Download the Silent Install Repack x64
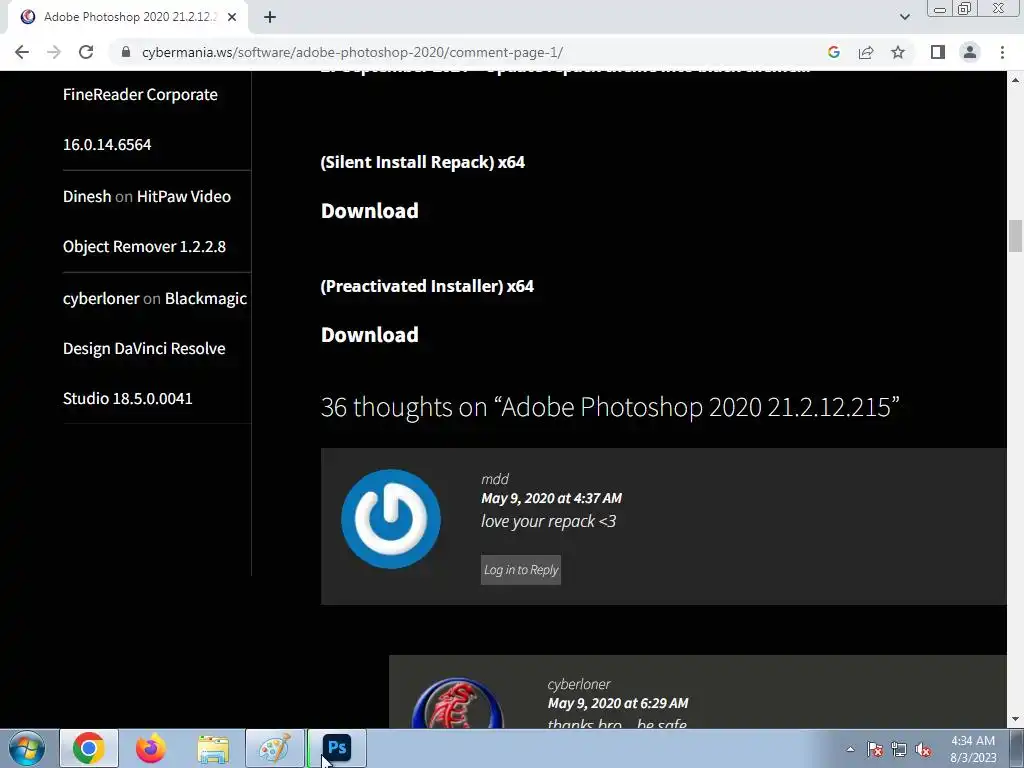The height and width of the screenshot is (768, 1024). [x=370, y=211]
